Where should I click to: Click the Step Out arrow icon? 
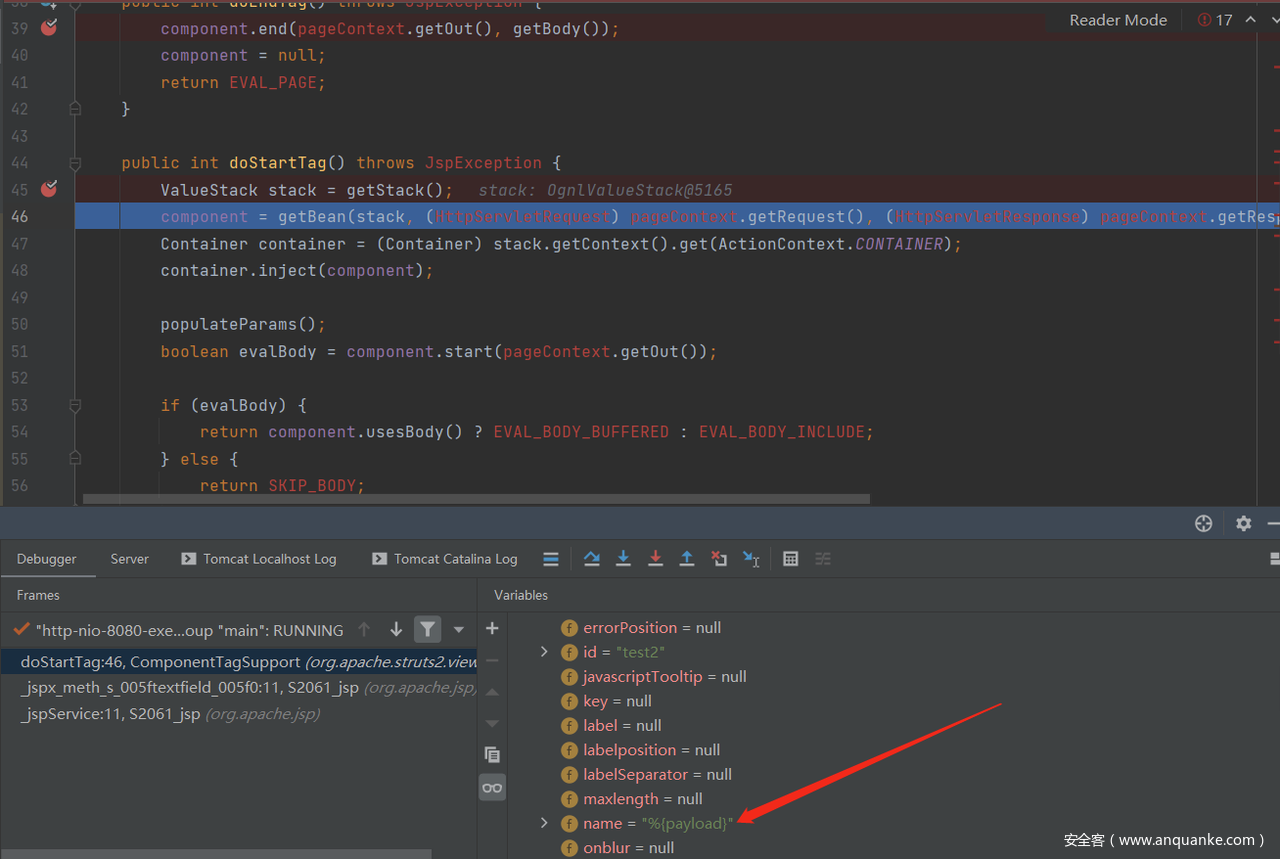(687, 559)
